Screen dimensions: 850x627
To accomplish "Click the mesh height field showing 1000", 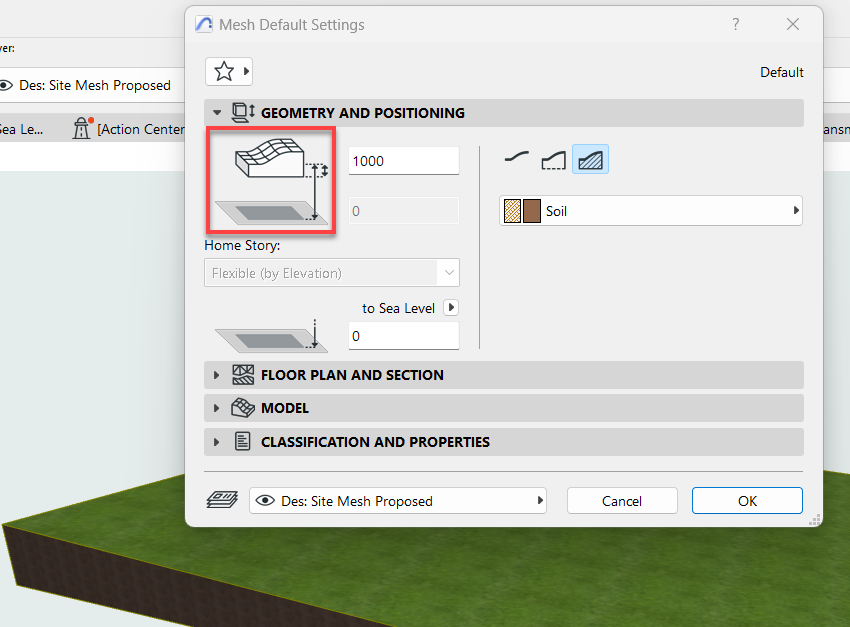I will click(403, 161).
